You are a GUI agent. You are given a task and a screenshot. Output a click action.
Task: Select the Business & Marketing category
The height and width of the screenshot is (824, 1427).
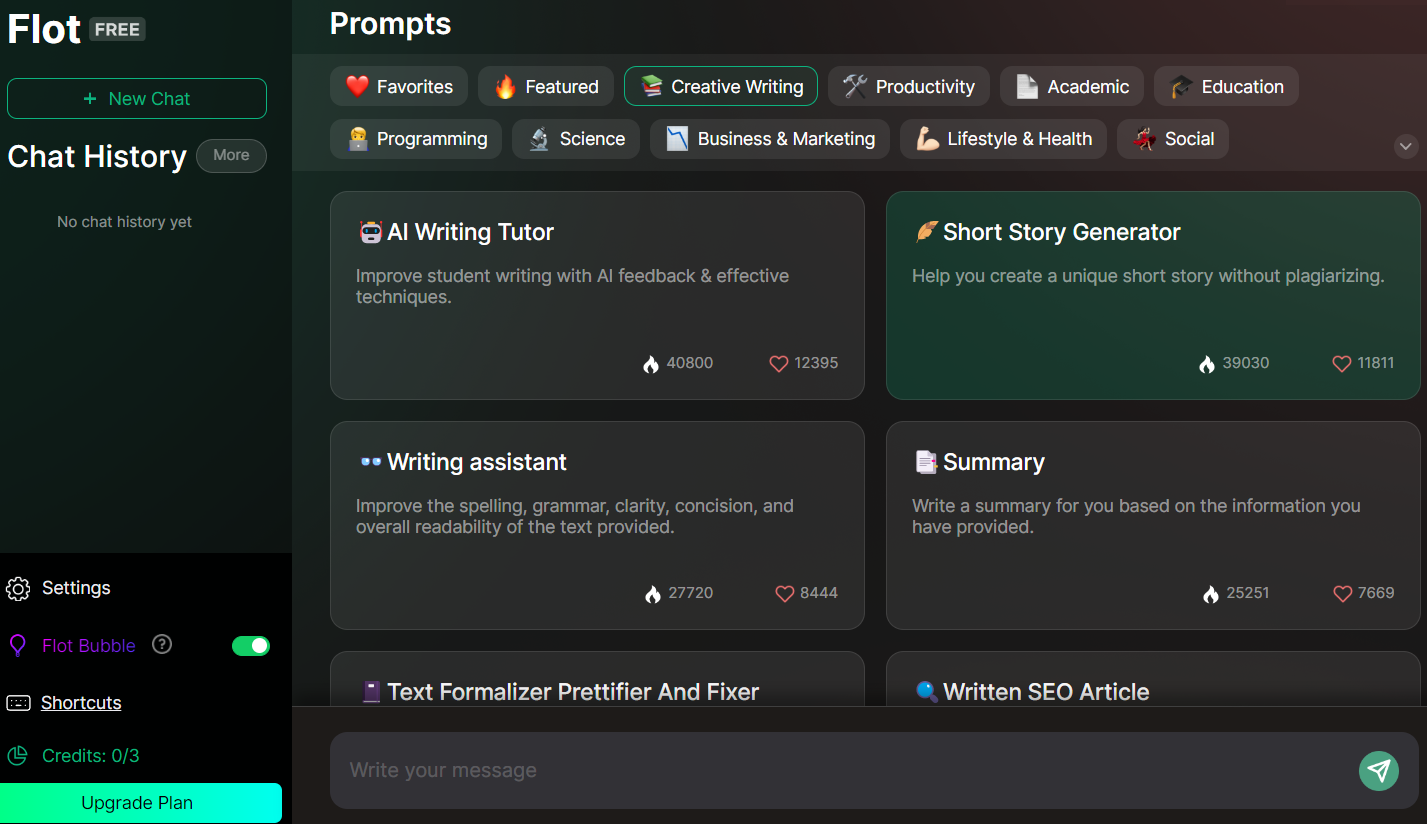click(x=770, y=139)
